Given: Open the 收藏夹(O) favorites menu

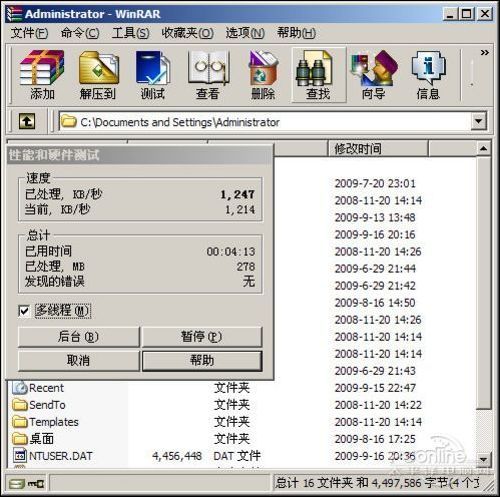Looking at the screenshot, I should click(187, 33).
